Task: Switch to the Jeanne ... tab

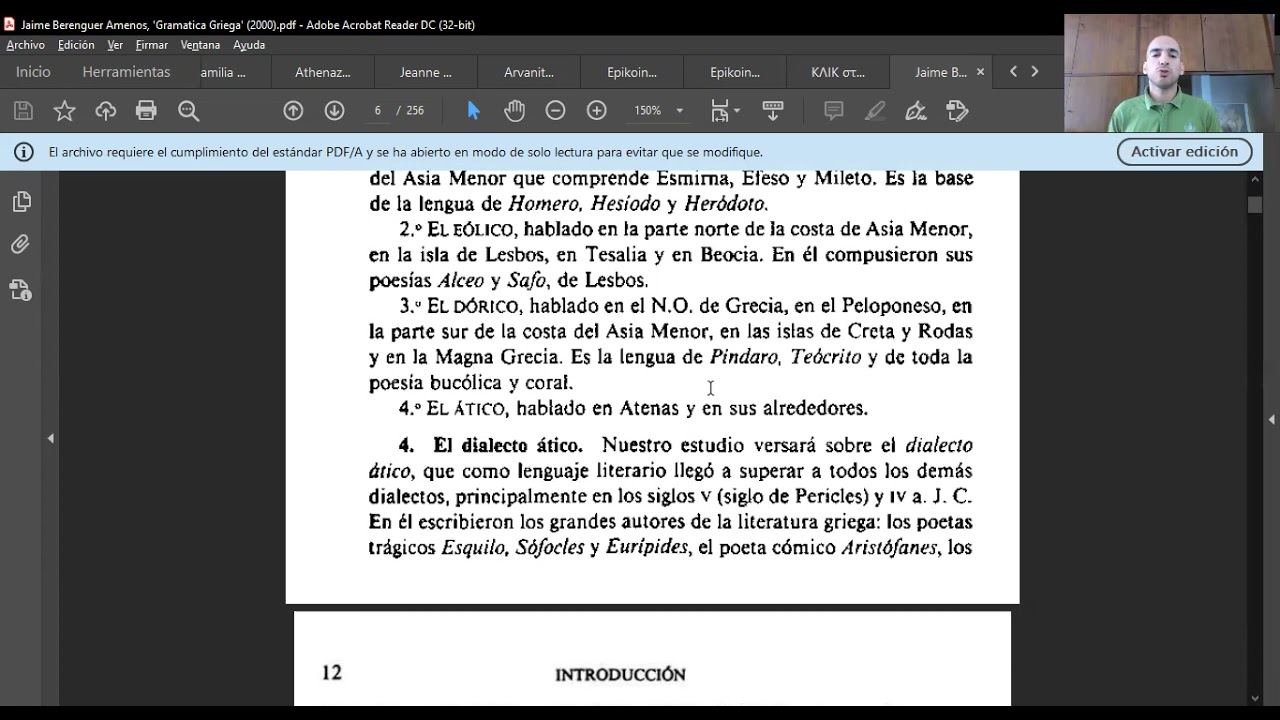Action: (x=426, y=72)
